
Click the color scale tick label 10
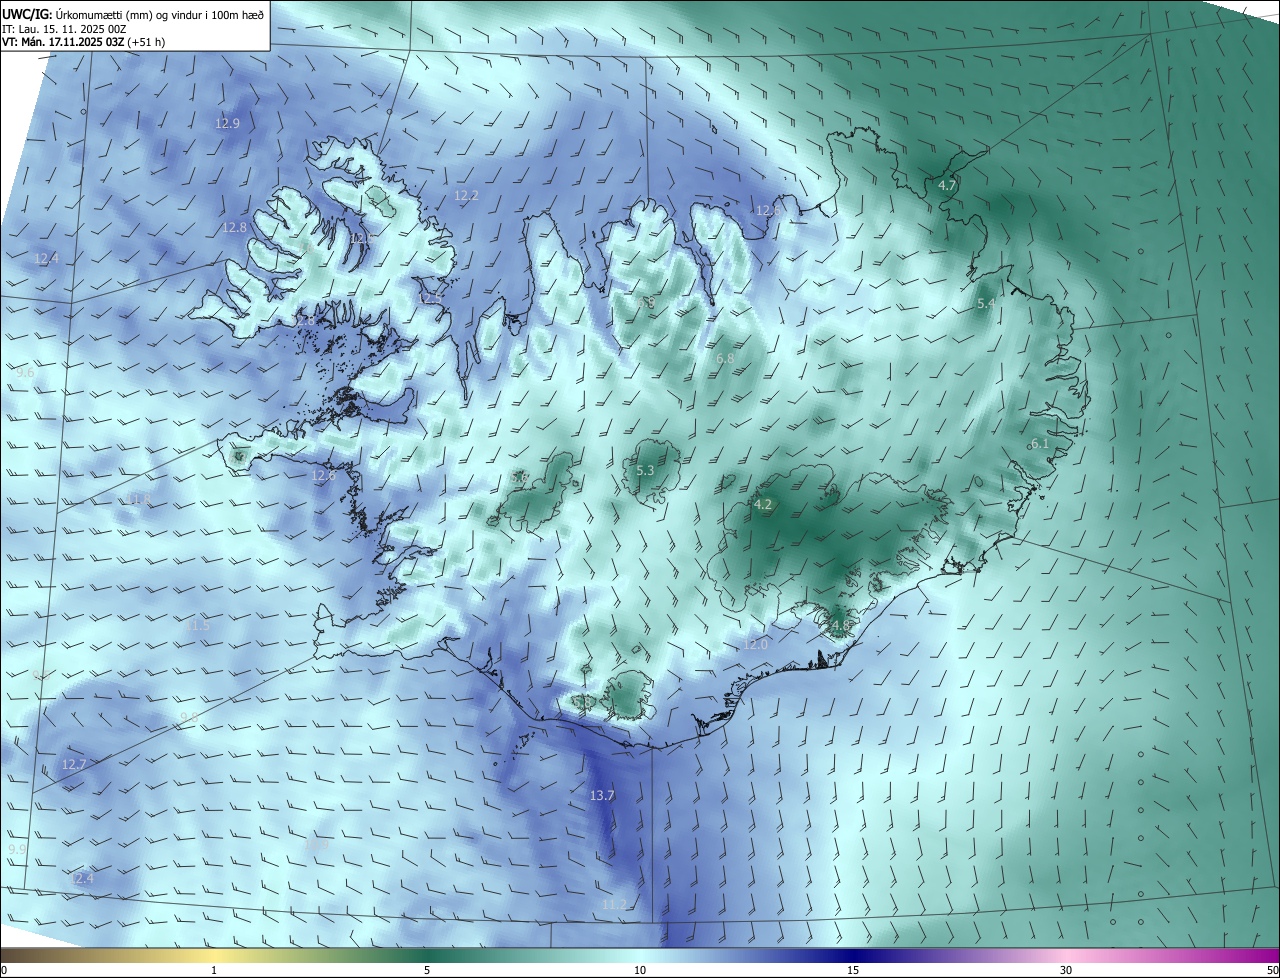tap(640, 970)
